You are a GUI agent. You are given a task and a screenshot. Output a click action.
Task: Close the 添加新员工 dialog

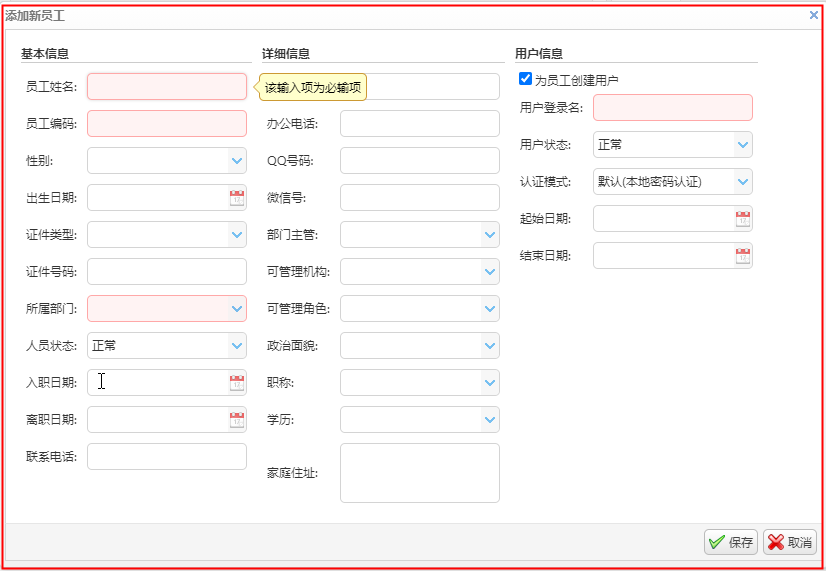[x=814, y=15]
